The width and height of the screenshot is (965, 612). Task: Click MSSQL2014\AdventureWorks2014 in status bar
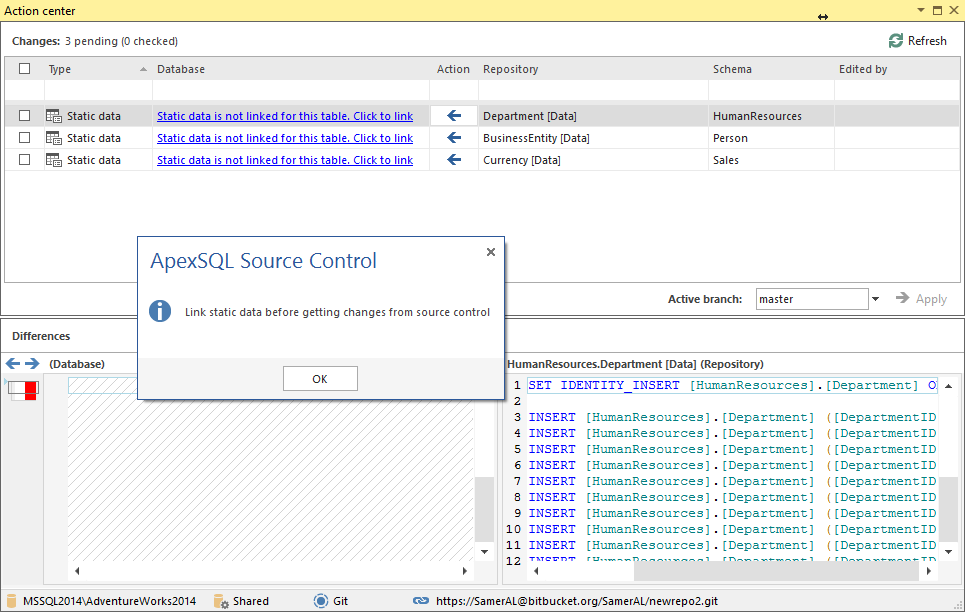pyautogui.click(x=110, y=601)
